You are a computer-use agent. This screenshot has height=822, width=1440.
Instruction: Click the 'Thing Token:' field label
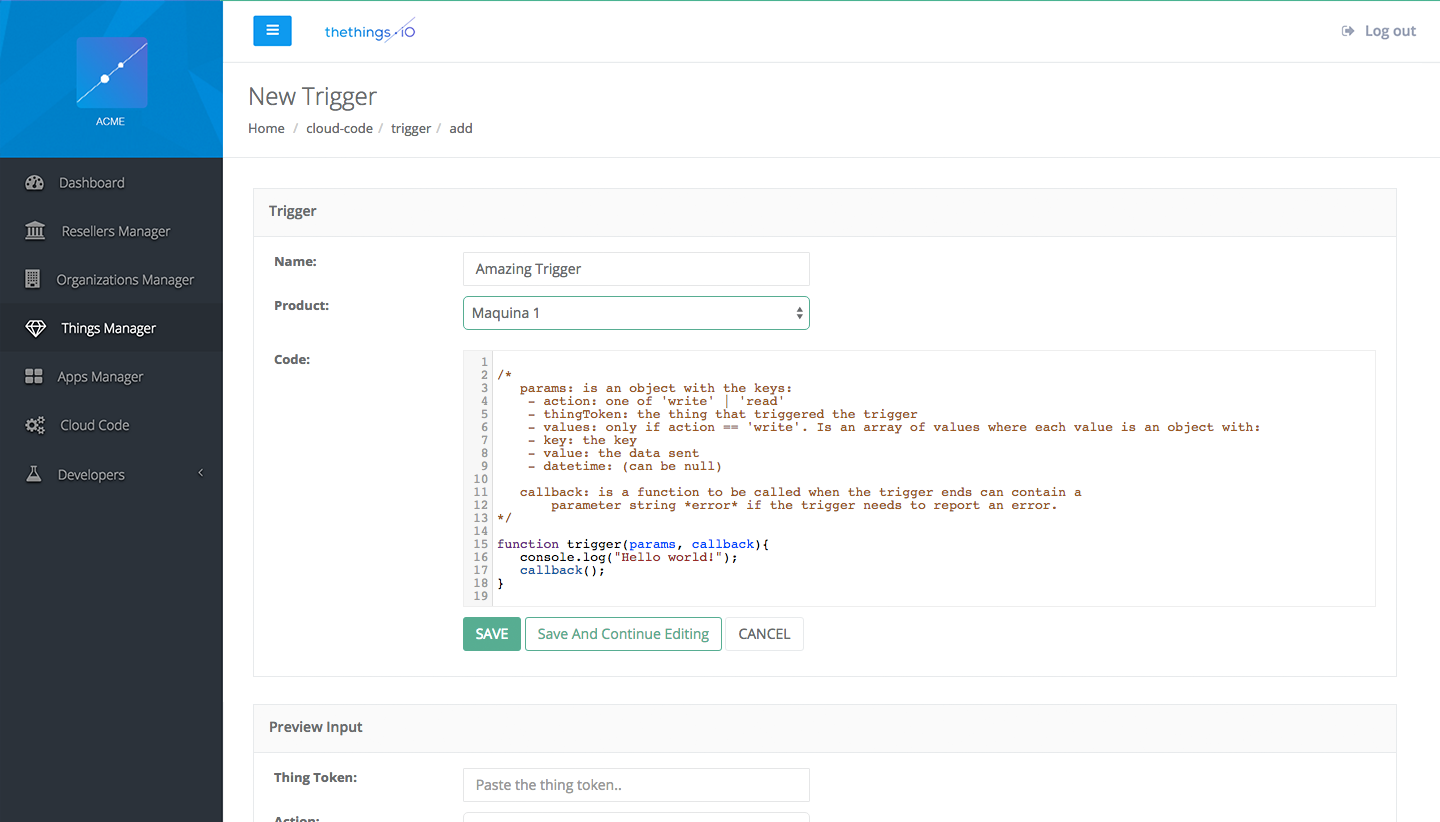click(315, 777)
